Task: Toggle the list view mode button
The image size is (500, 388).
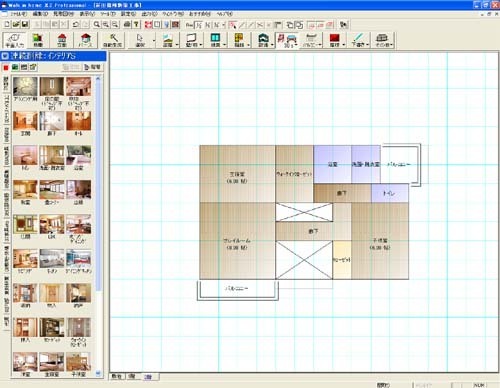Action: 24,67
